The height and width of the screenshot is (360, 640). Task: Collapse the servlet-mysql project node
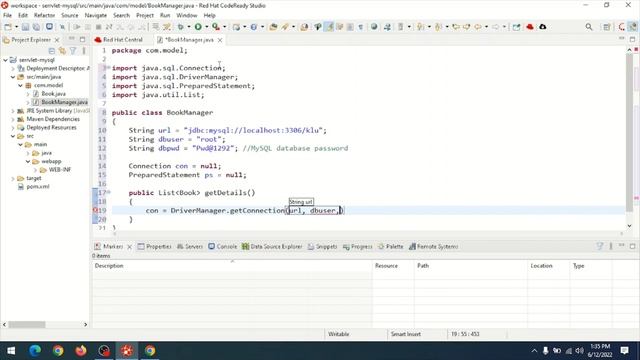[x=5, y=60]
